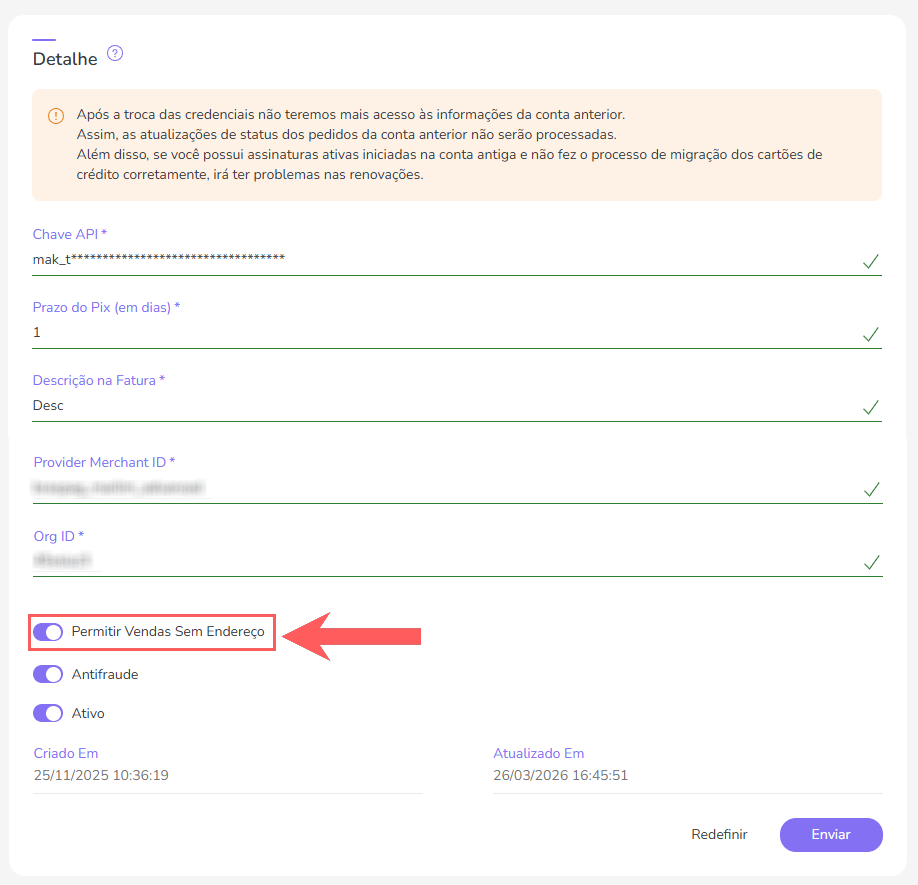The height and width of the screenshot is (885, 918).
Task: Click into the Provider Merchant ID field
Action: click(x=440, y=488)
